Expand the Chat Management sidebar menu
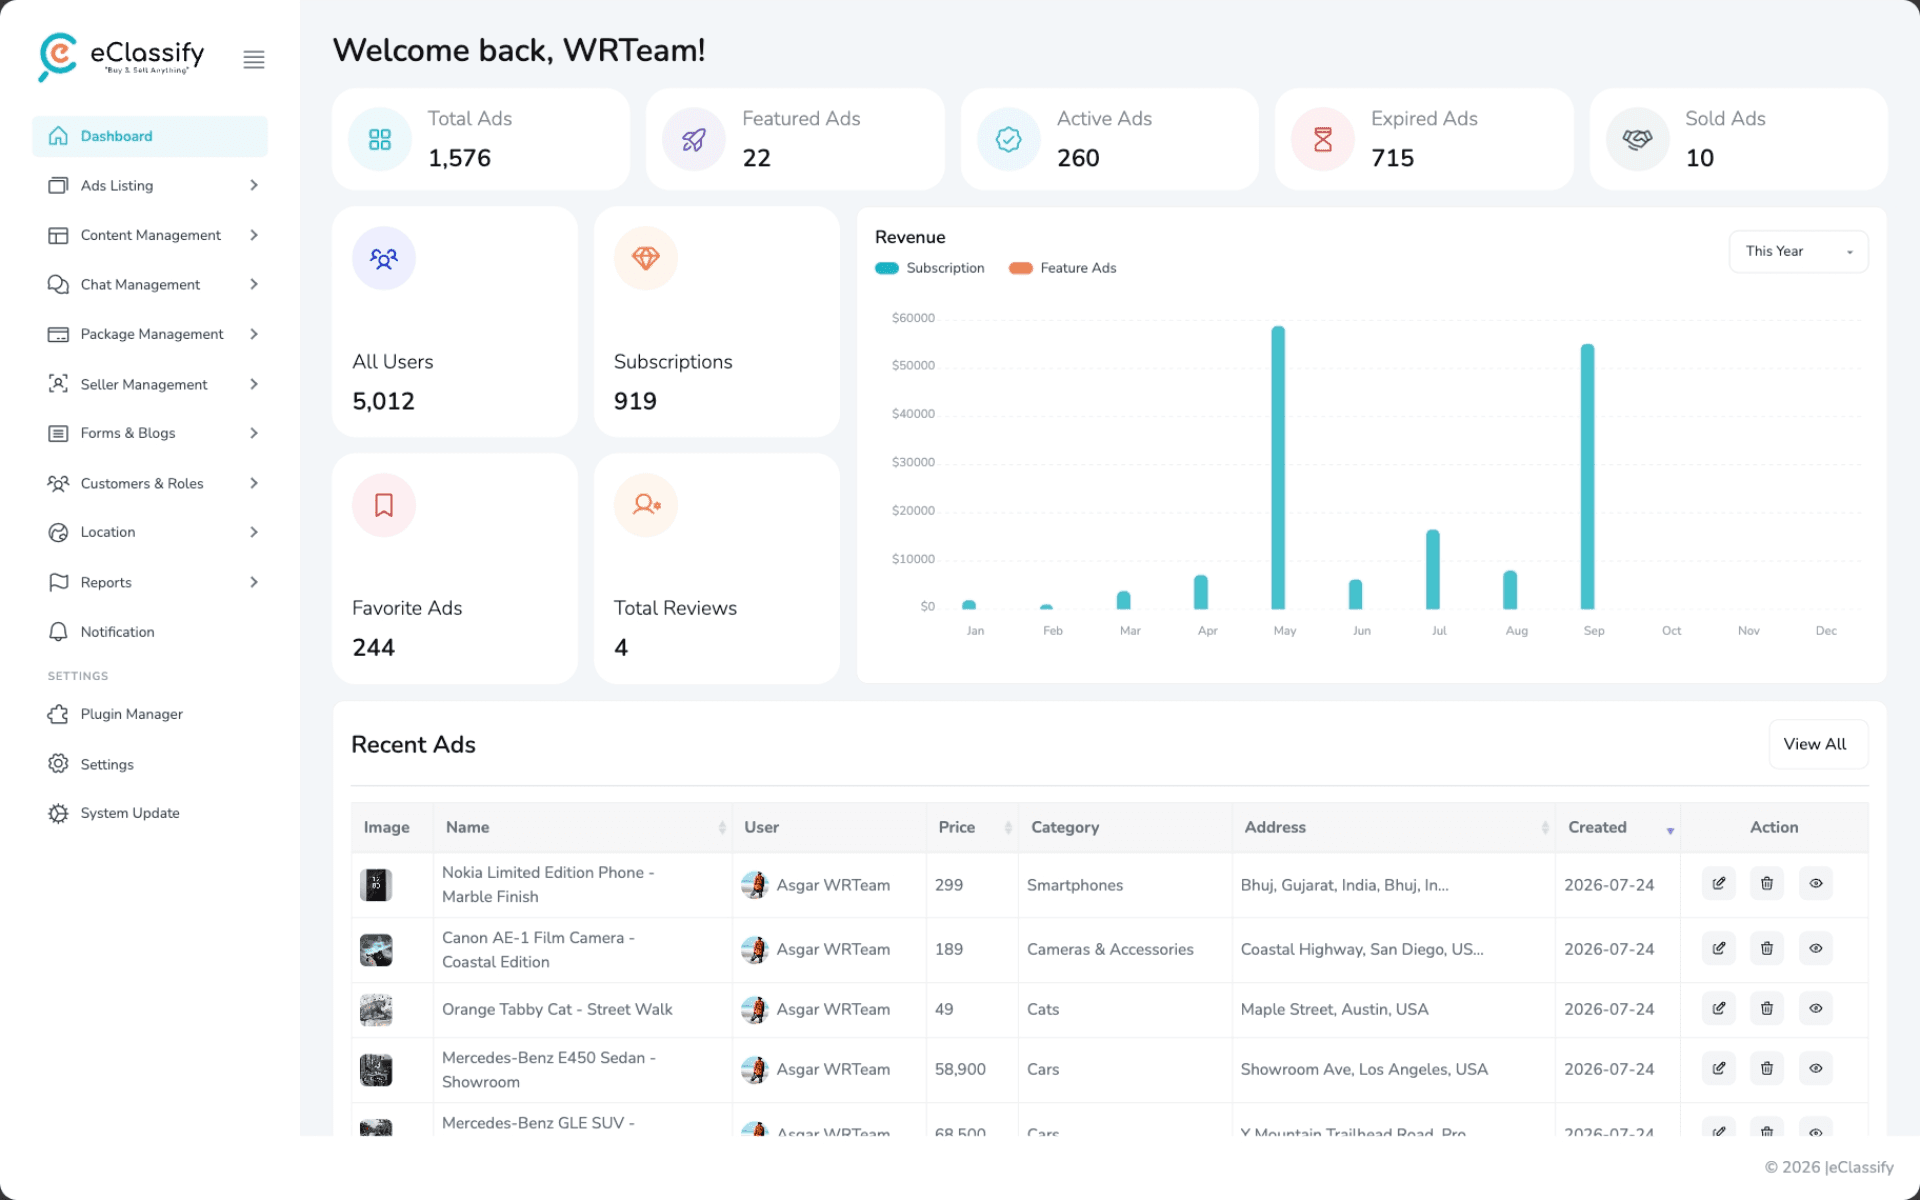This screenshot has height=1200, width=1920. pos(150,285)
